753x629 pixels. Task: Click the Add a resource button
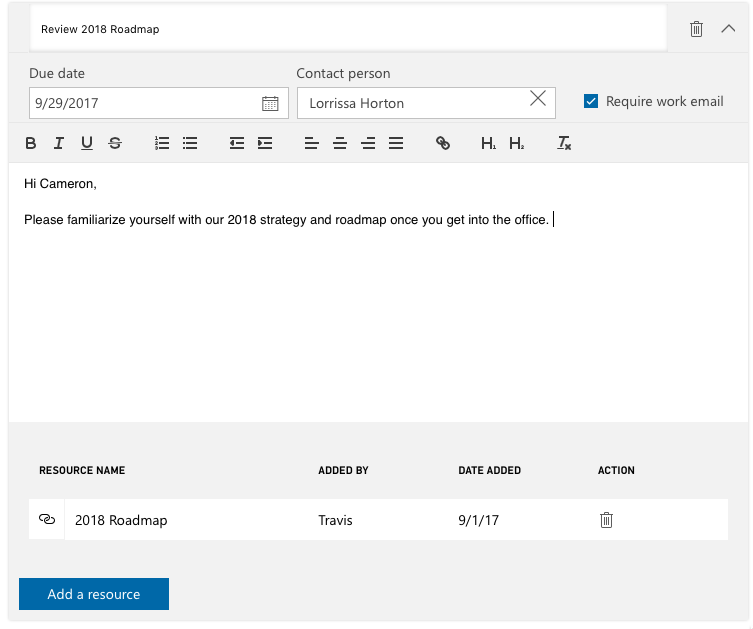tap(94, 594)
